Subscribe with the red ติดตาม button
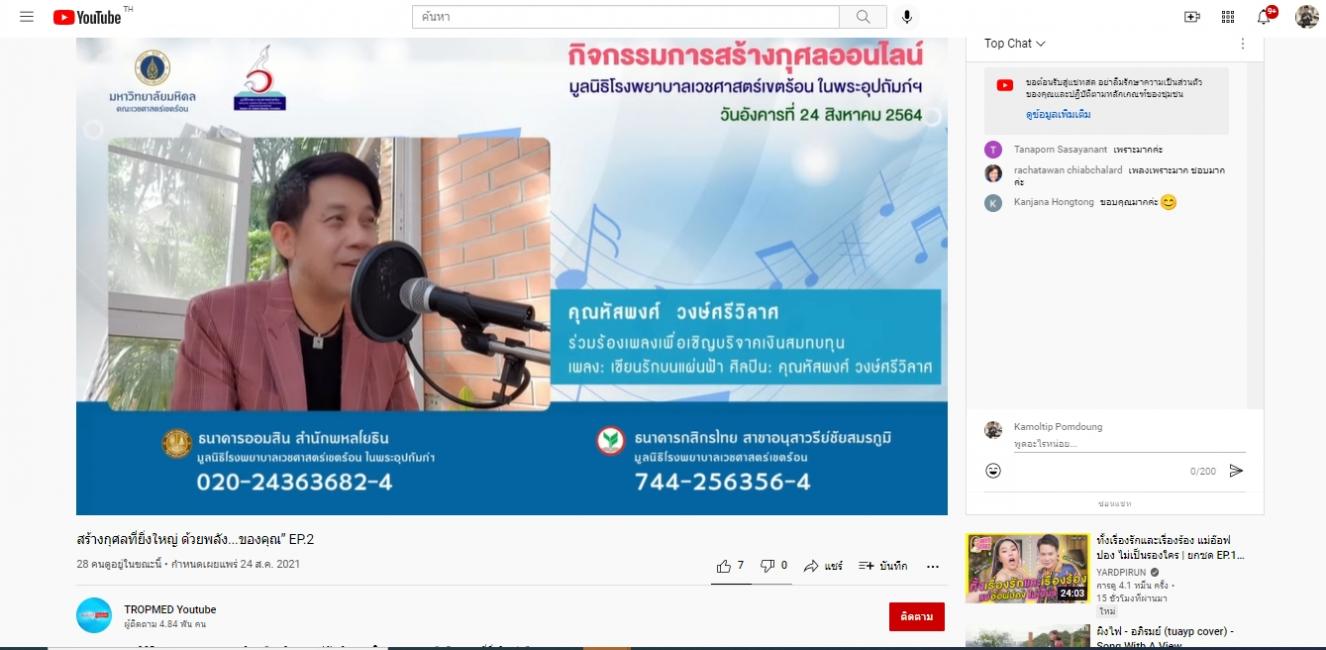 pos(917,617)
